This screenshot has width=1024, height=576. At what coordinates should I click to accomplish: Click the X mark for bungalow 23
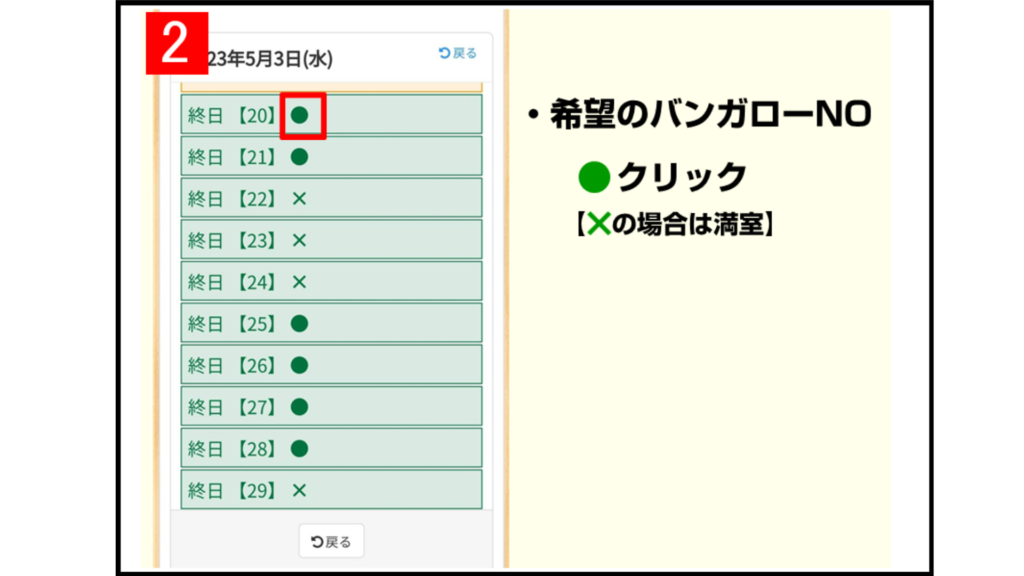[x=299, y=241]
